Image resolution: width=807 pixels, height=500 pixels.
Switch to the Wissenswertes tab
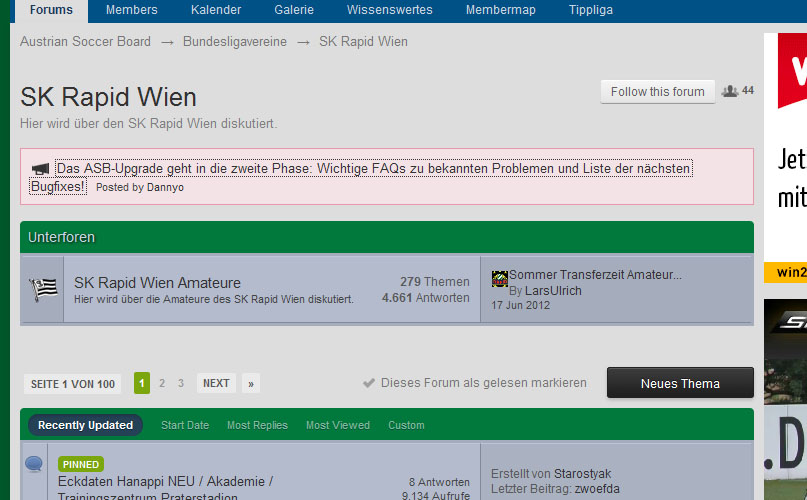[390, 10]
